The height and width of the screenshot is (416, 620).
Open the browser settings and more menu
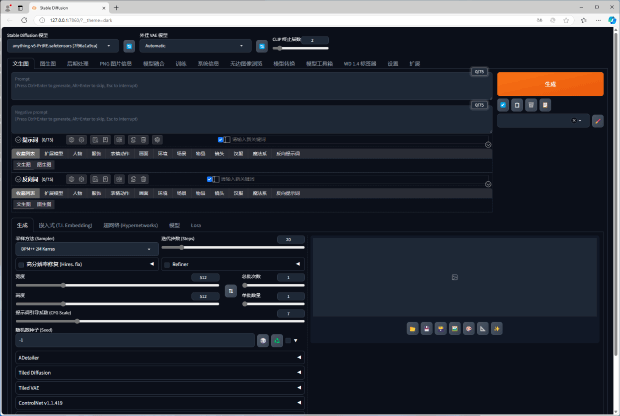click(x=598, y=20)
